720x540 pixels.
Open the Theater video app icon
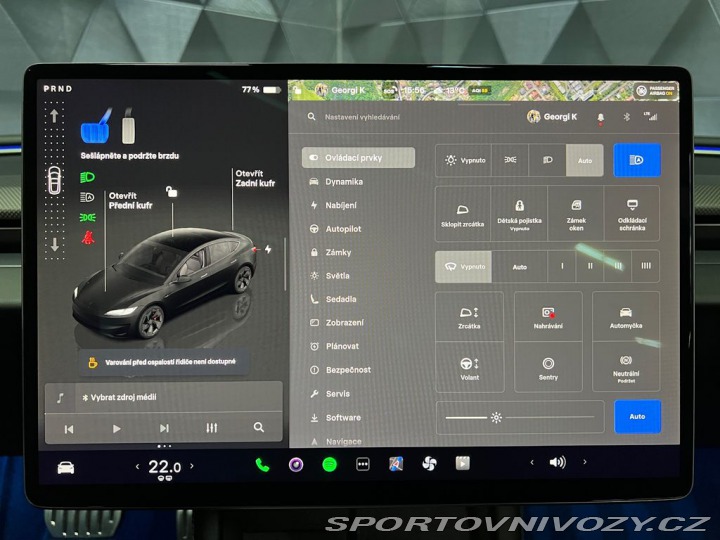click(462, 463)
